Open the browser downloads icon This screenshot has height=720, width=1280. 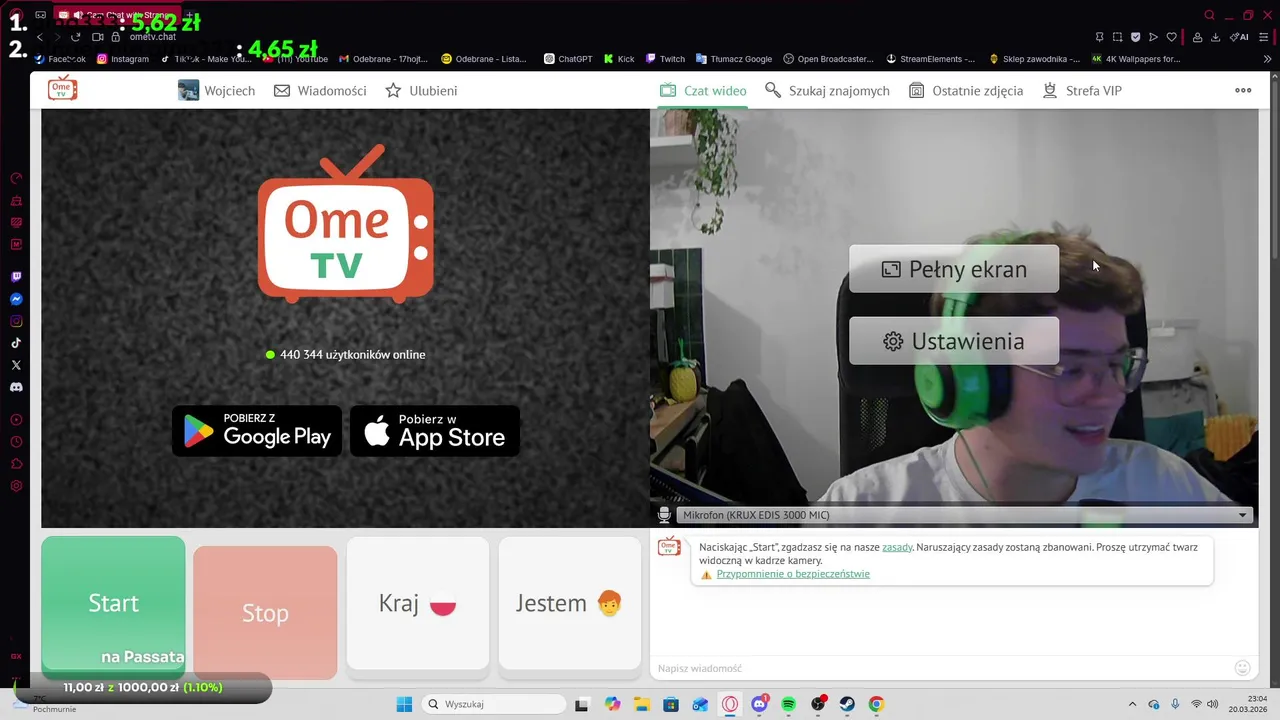1216,37
